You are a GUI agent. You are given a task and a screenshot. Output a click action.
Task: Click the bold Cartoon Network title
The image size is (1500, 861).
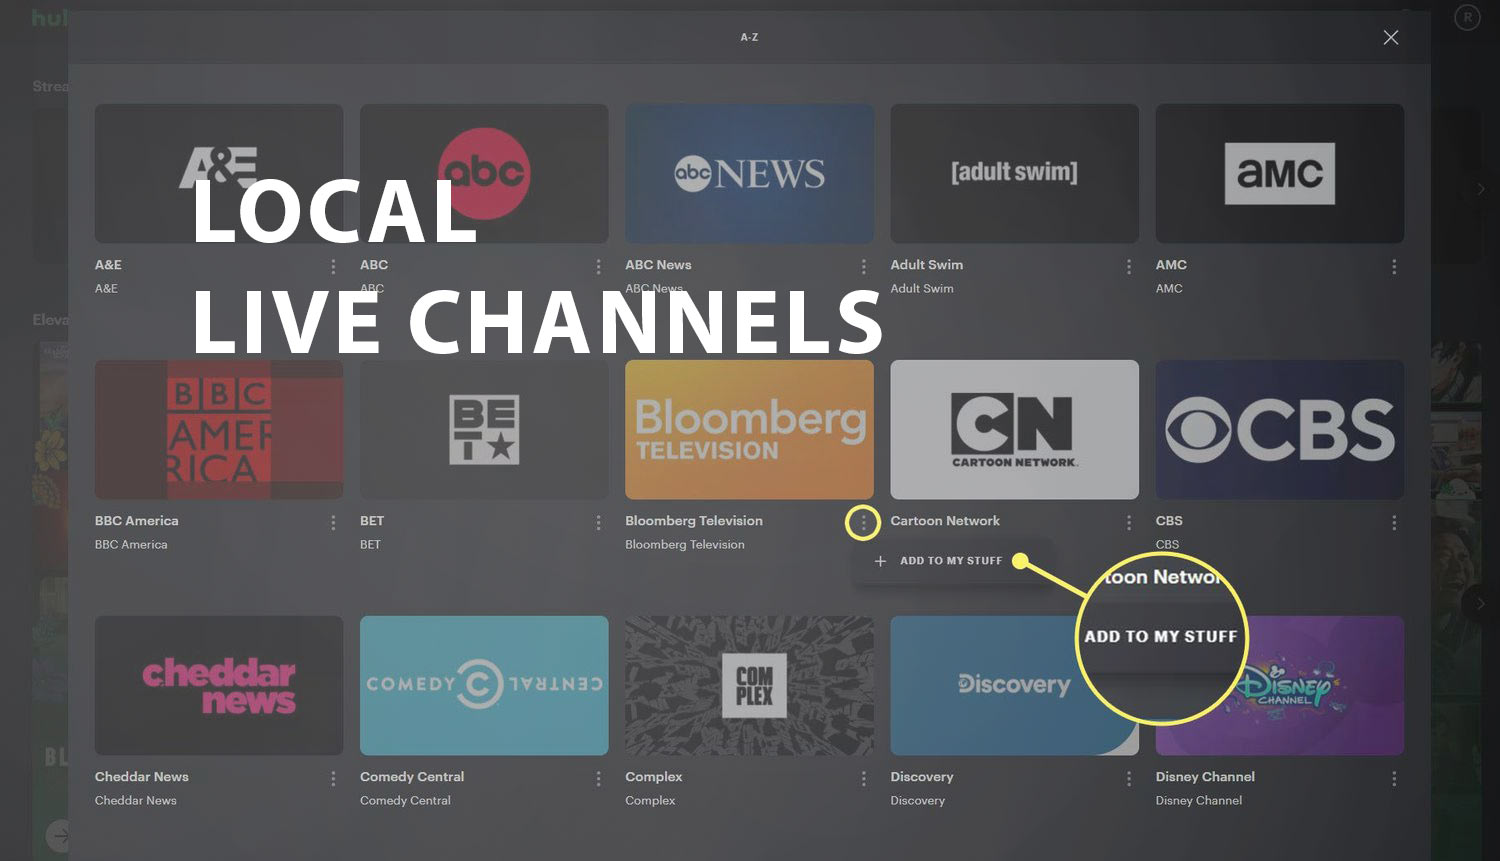(x=945, y=521)
